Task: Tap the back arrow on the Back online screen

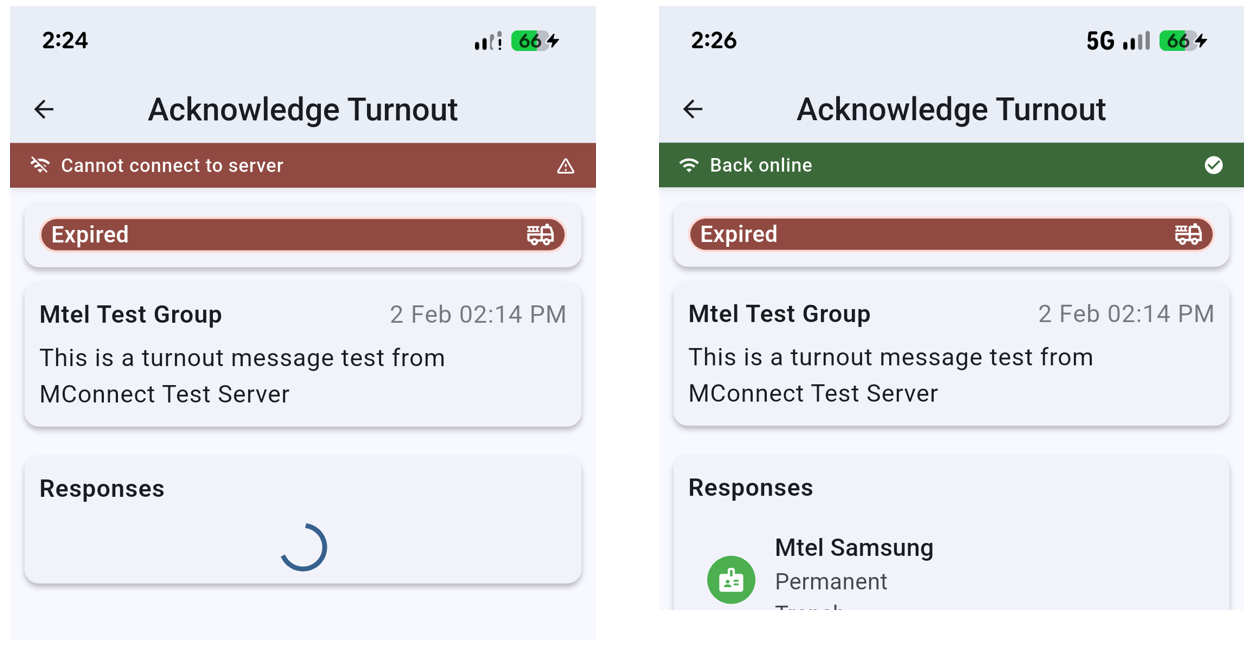Action: [x=693, y=109]
